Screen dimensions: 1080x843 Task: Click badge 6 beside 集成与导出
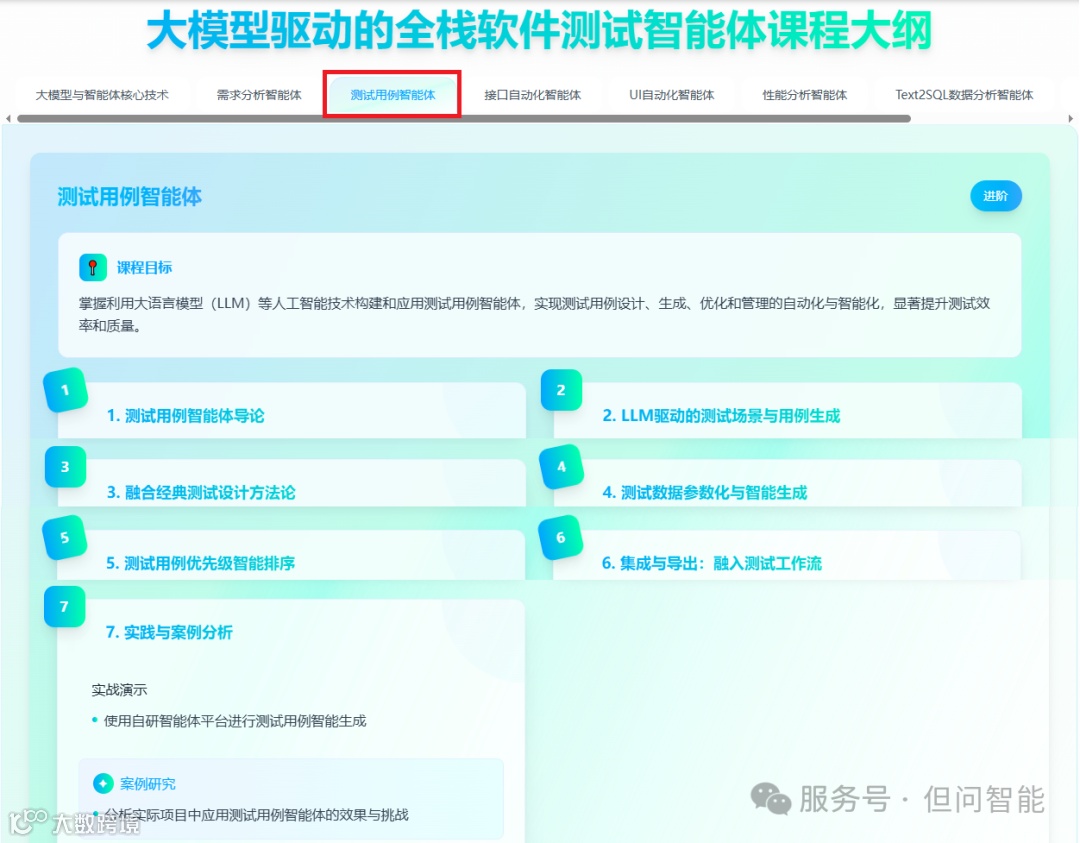[560, 537]
